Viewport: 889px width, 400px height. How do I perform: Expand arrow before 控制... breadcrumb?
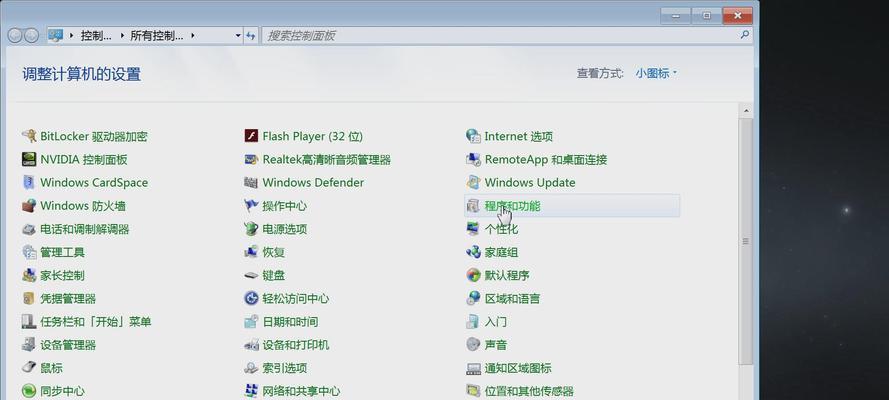71,36
